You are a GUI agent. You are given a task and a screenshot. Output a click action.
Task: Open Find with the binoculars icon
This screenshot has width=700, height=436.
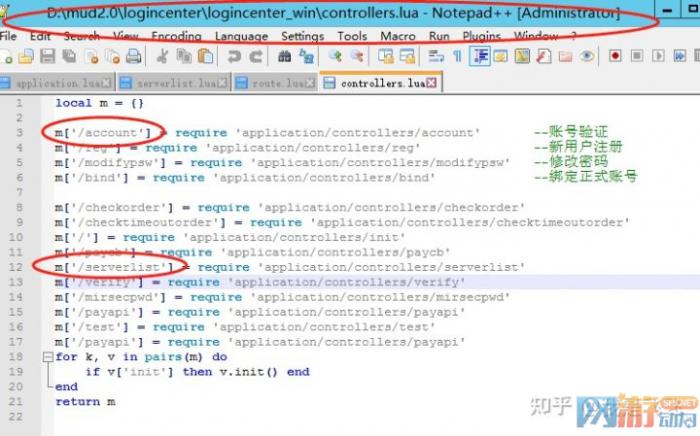pyautogui.click(x=284, y=57)
